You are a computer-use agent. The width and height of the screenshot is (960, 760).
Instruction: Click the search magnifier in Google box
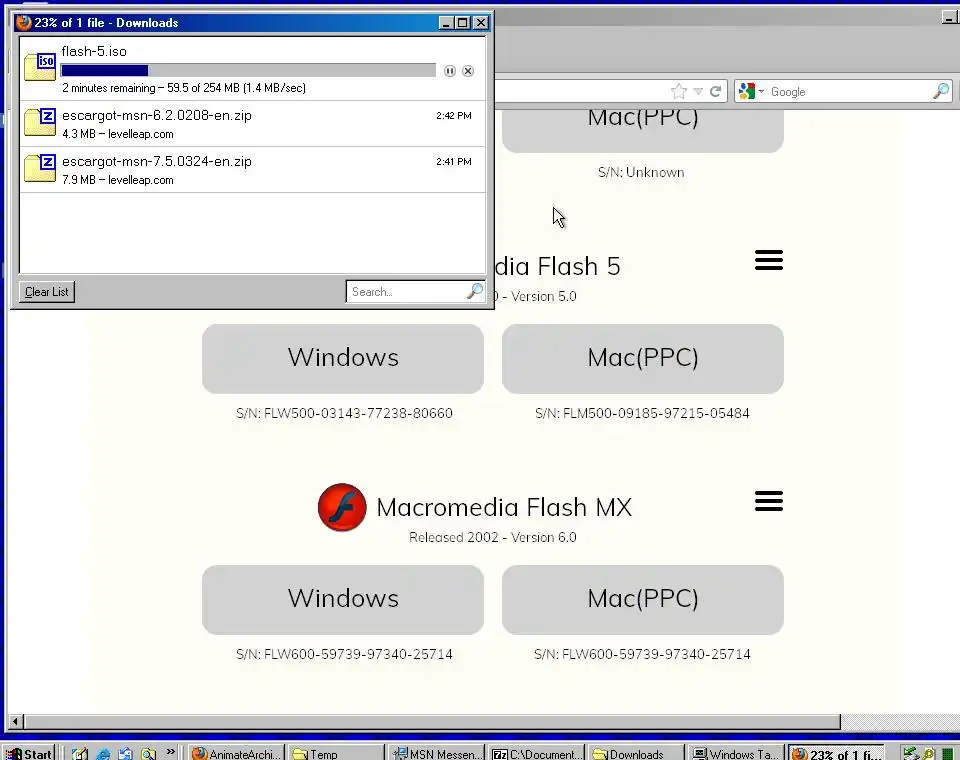[x=941, y=91]
